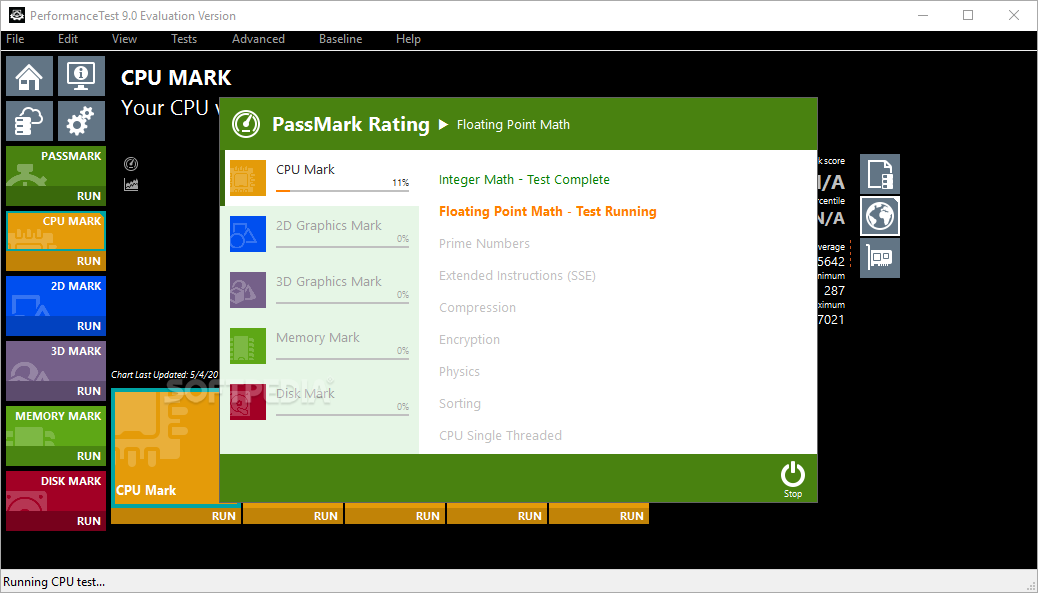The image size is (1038, 593).
Task: Click the 'Floating Point Math' breadcrumb in header
Action: pos(513,124)
